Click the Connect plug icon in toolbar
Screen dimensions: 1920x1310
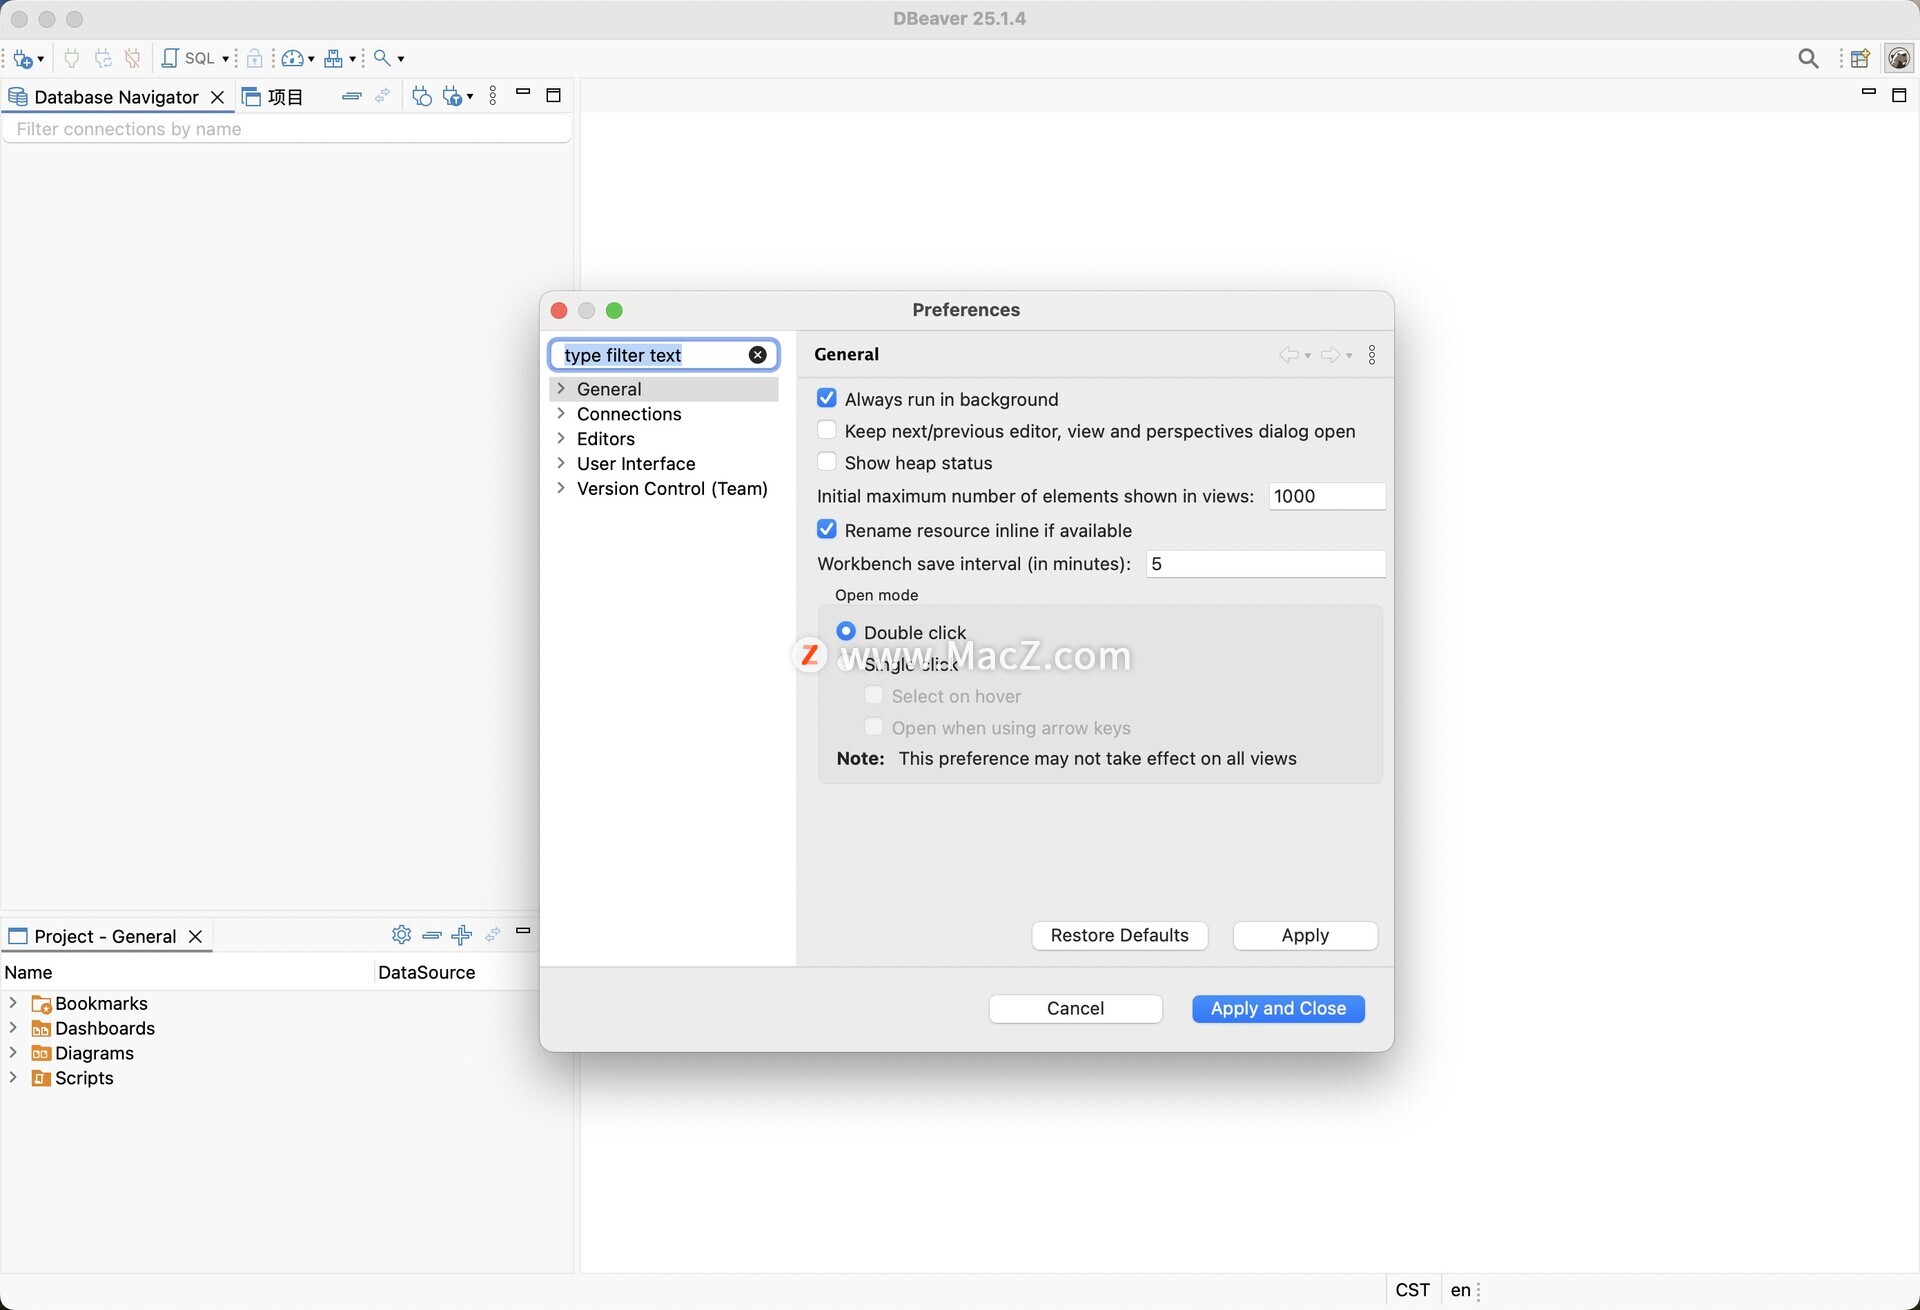[71, 58]
